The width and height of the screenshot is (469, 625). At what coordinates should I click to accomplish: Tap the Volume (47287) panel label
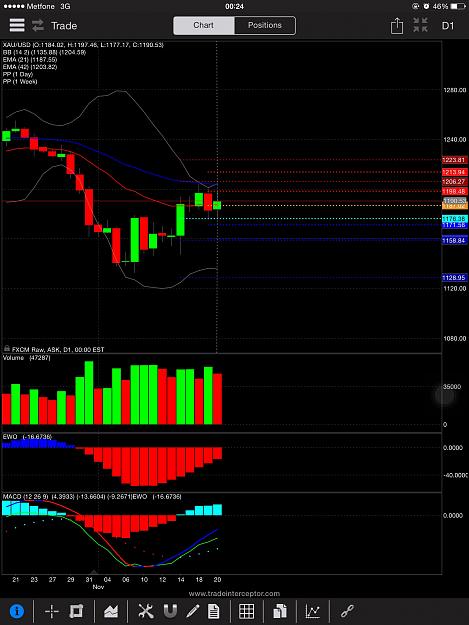(26, 358)
